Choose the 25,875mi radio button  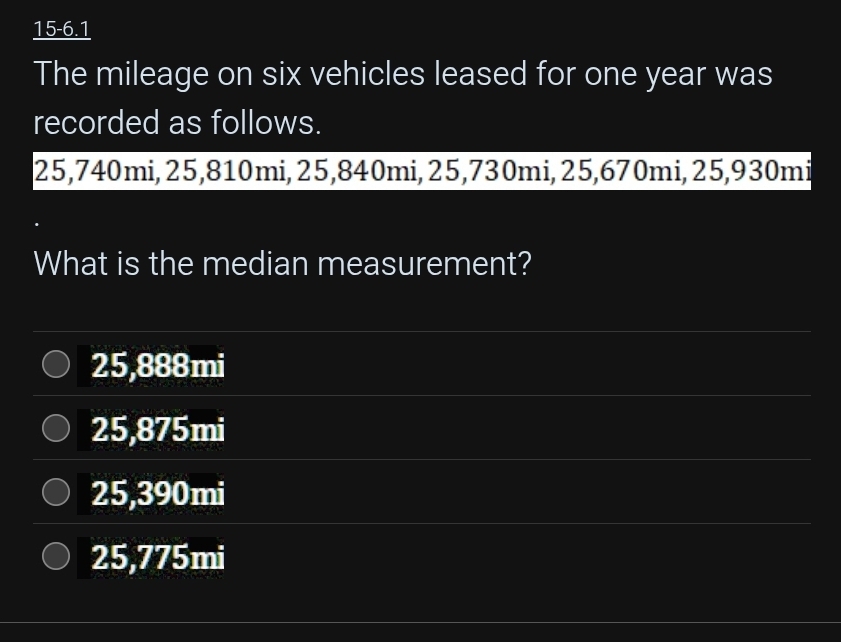click(56, 429)
